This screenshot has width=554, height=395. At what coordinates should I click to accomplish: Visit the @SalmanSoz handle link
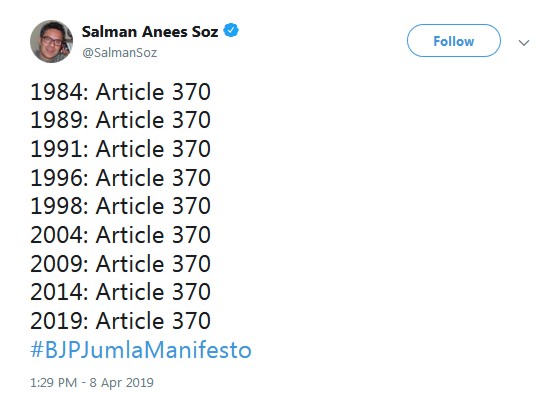click(119, 53)
